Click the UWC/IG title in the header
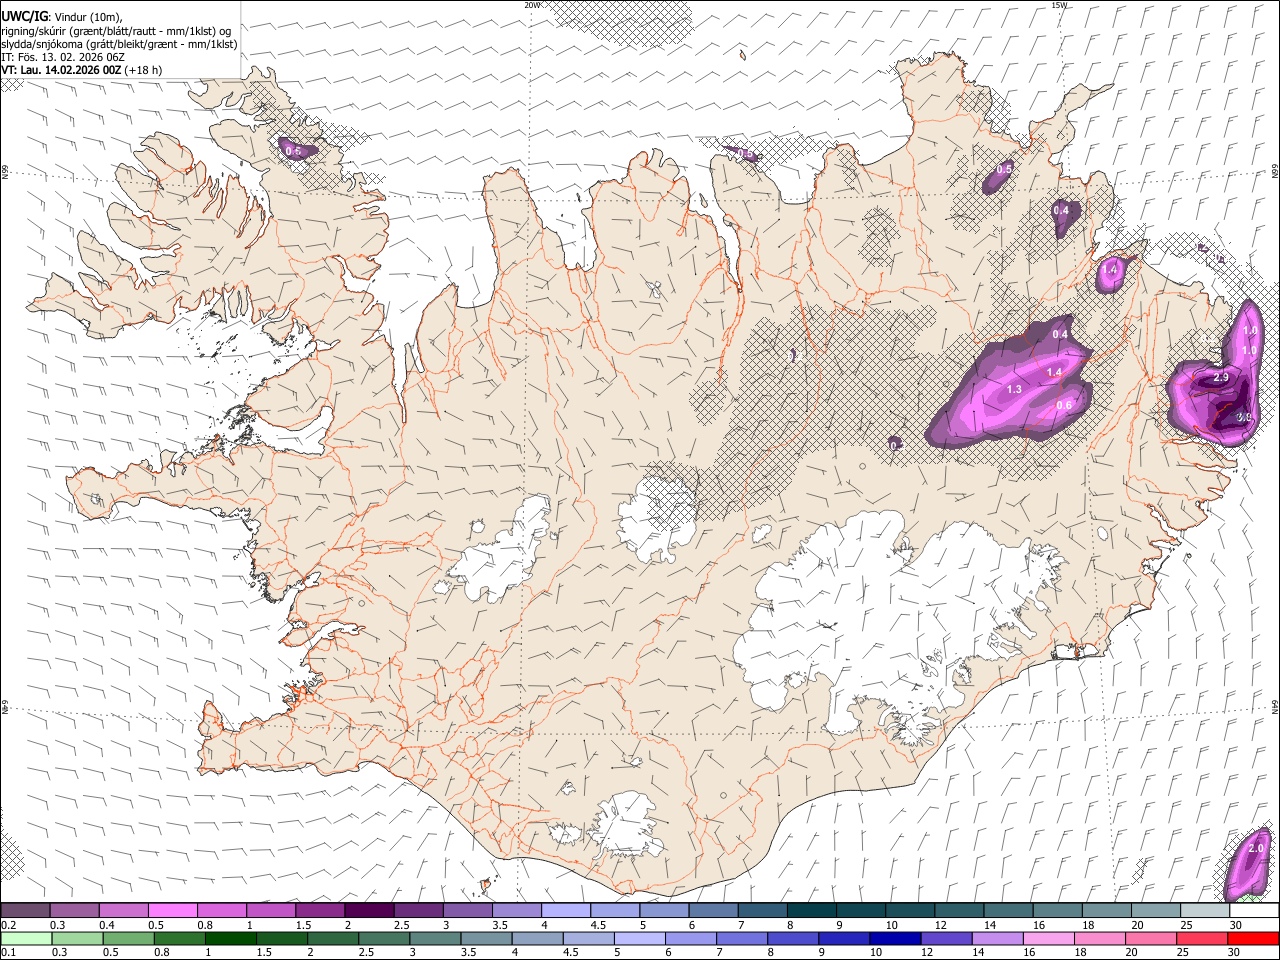The height and width of the screenshot is (960, 1280). pyautogui.click(x=24, y=16)
